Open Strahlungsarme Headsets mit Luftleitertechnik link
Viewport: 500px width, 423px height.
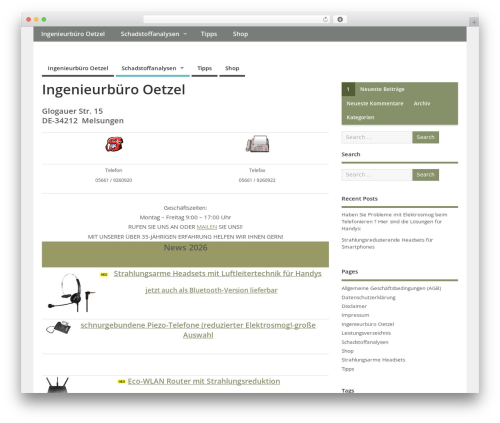point(218,274)
